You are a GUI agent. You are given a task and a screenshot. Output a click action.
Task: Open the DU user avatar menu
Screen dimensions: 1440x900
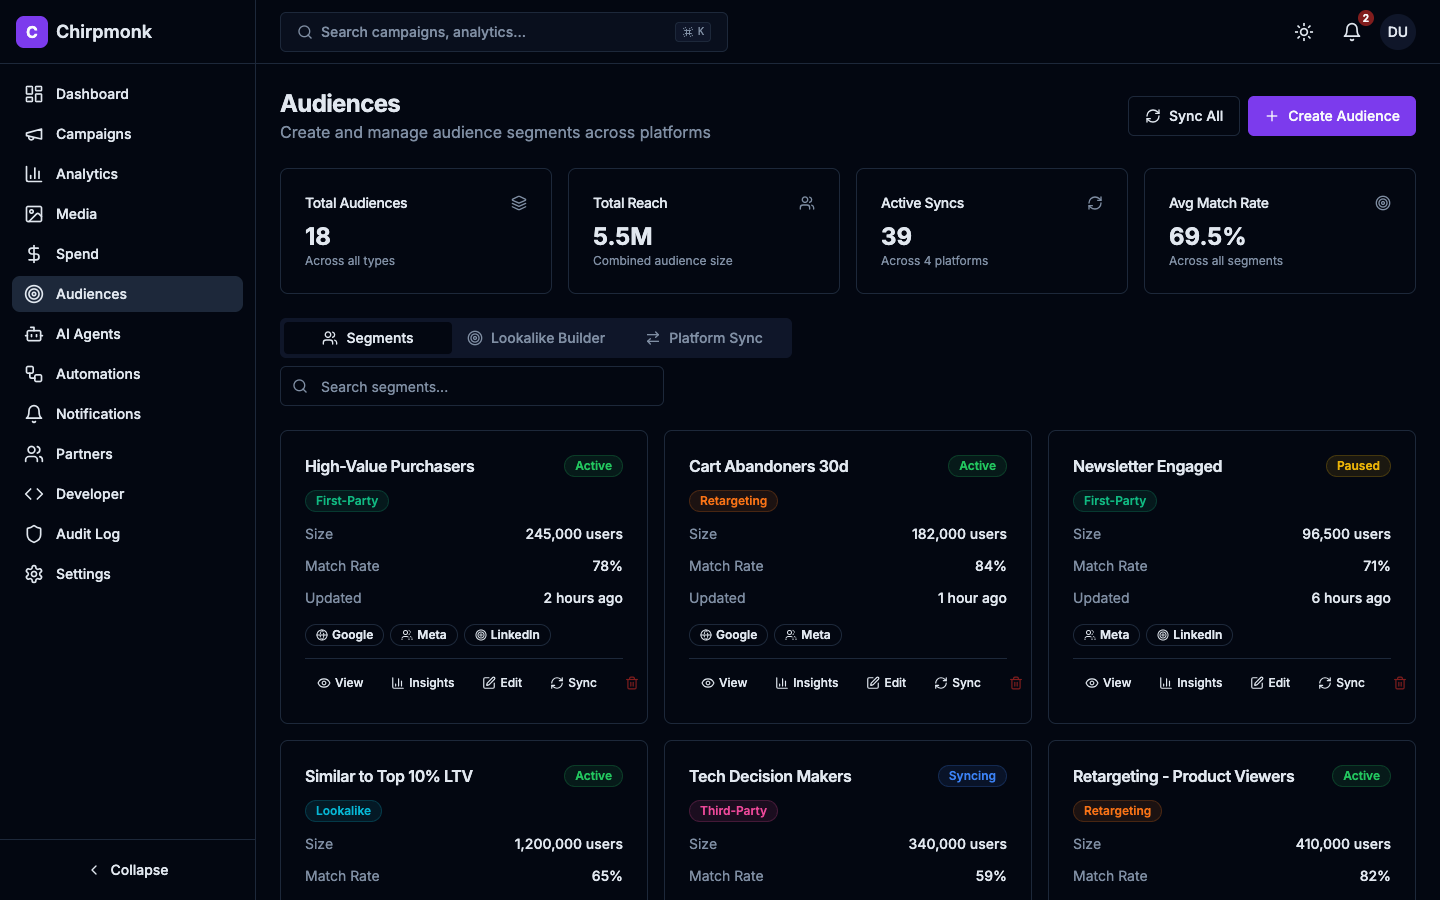1397,31
